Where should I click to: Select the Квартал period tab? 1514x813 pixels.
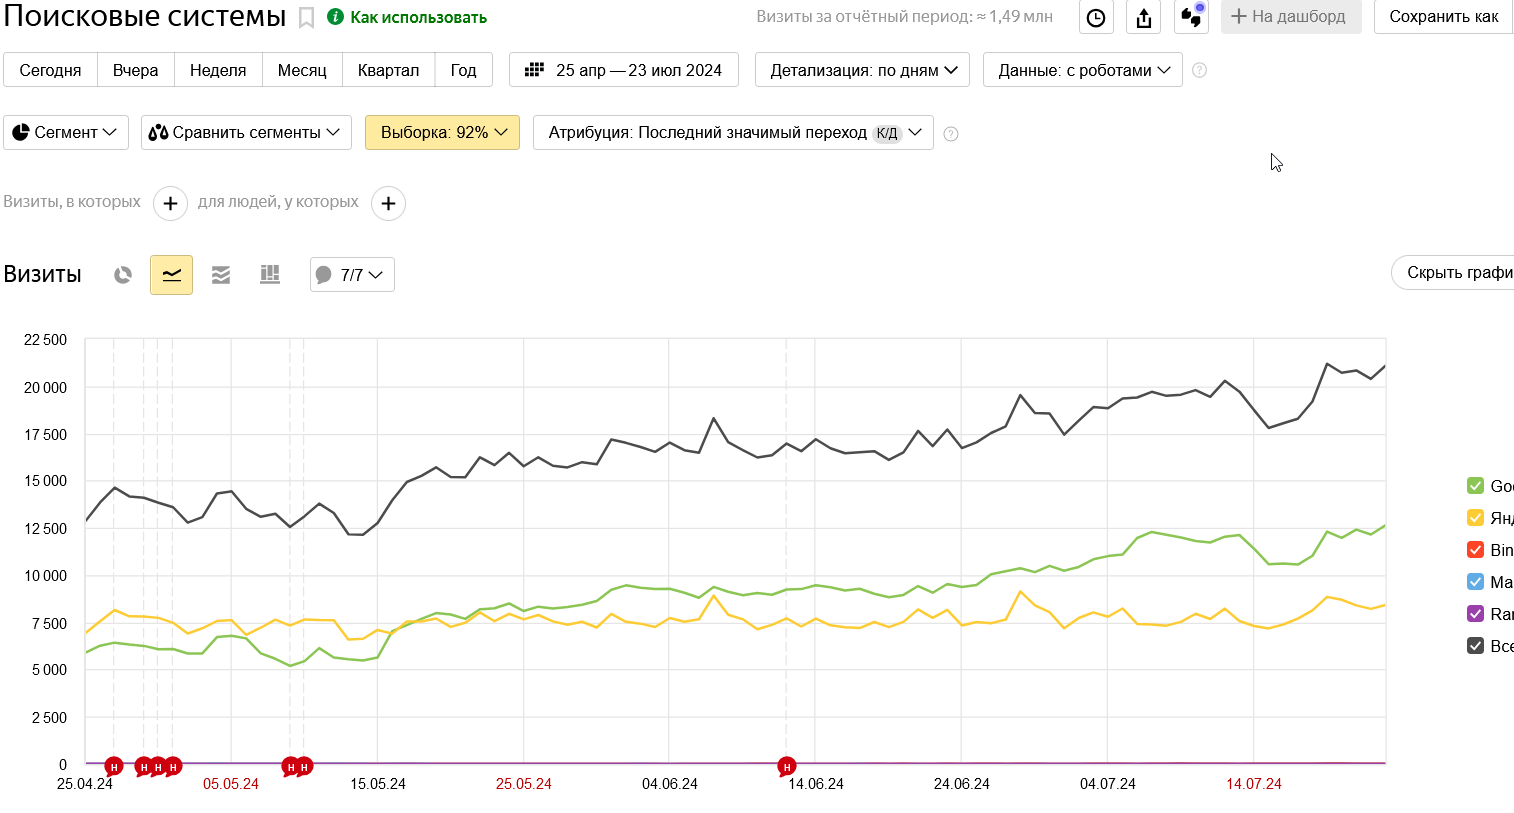tap(388, 70)
